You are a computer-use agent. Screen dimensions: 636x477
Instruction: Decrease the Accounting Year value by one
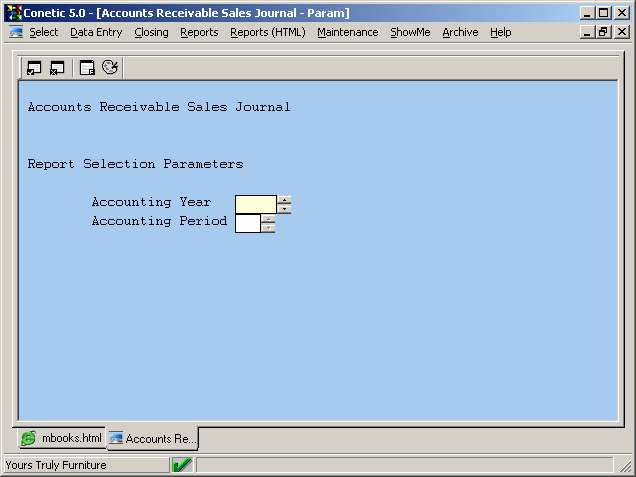point(284,209)
